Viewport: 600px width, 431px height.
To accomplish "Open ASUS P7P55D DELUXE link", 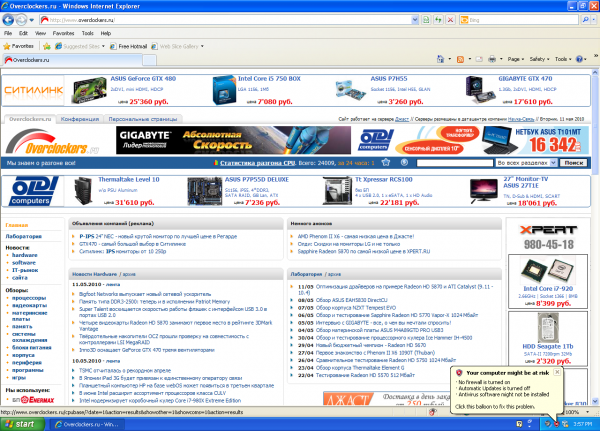I will (257, 180).
